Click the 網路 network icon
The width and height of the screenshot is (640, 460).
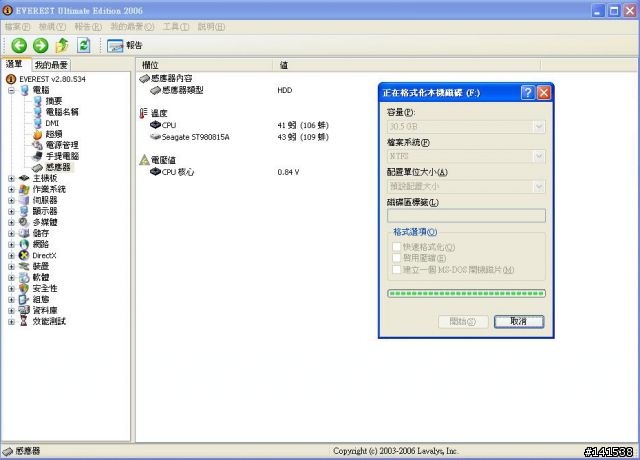24,244
